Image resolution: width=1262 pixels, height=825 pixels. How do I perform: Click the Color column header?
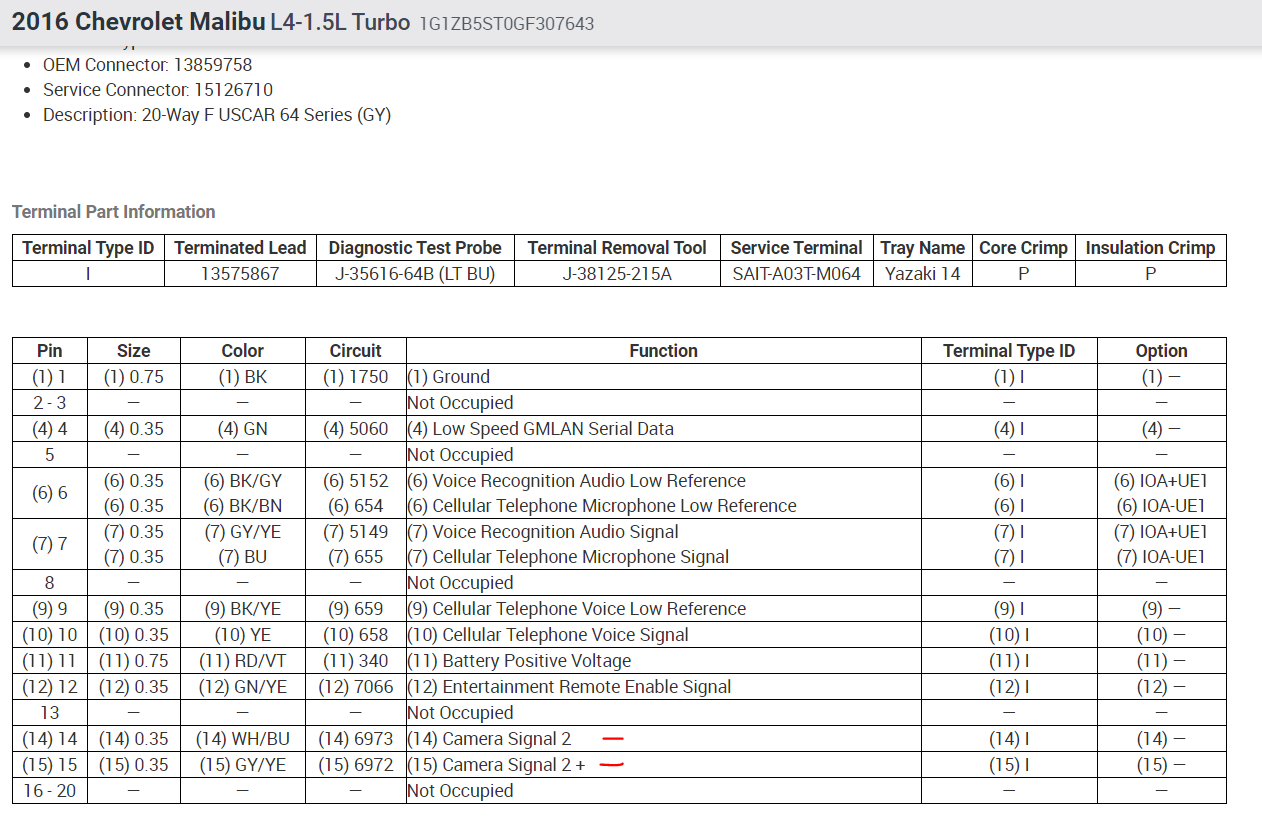click(x=242, y=351)
